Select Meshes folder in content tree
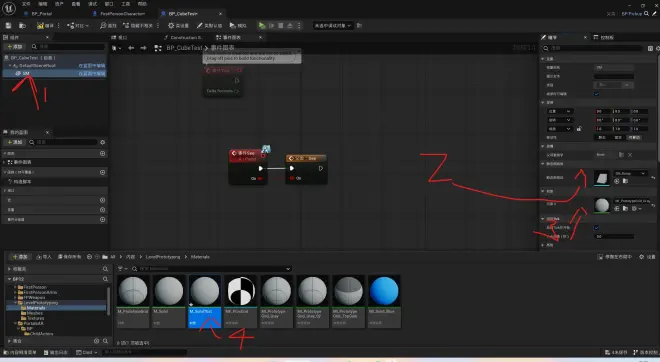 coord(35,313)
